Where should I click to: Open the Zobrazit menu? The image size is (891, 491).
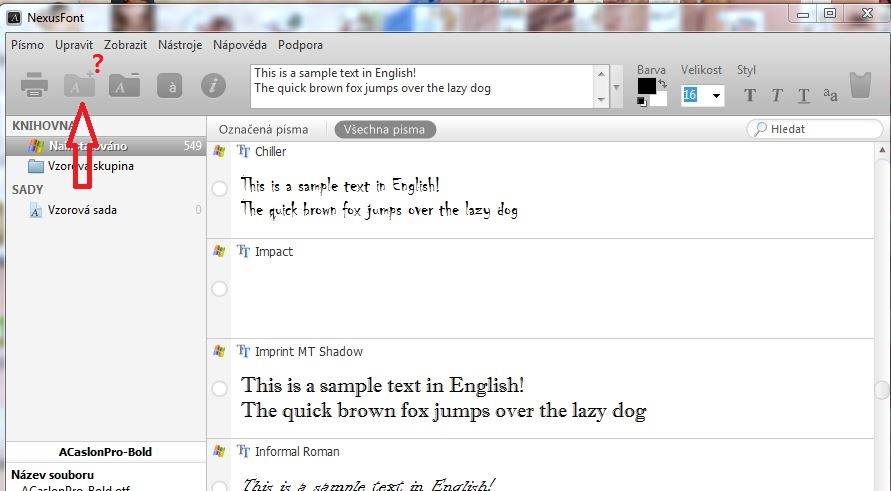[125, 45]
